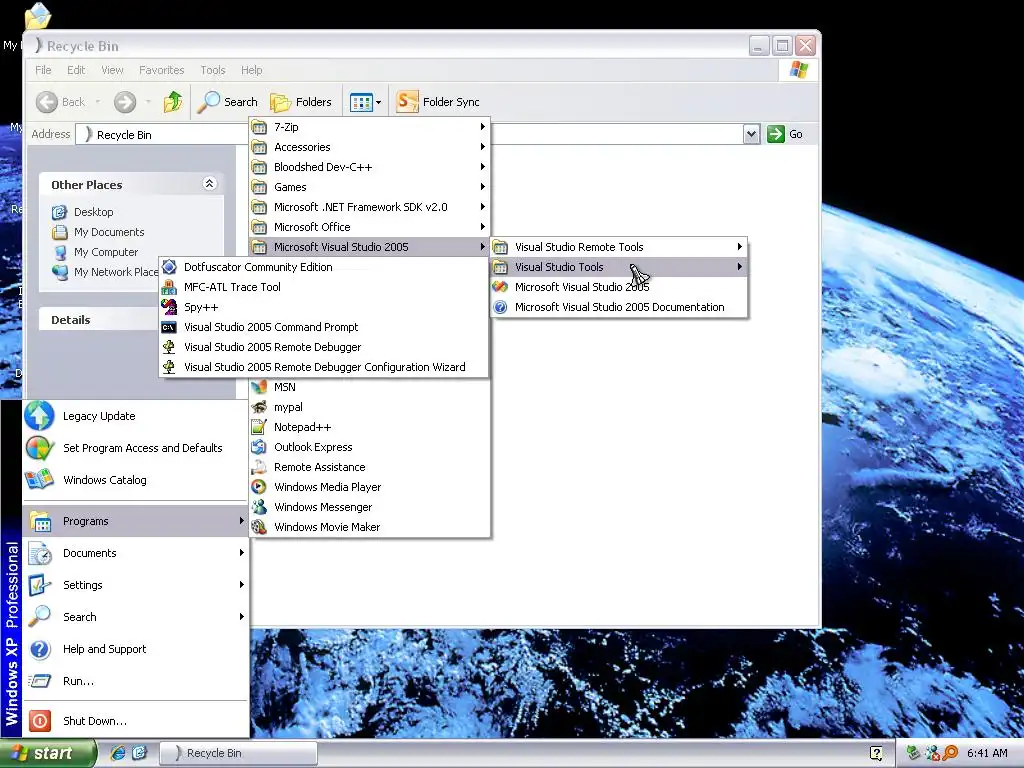Expand Microsoft .NET Framework SDK v2.0 submenu

coord(370,207)
